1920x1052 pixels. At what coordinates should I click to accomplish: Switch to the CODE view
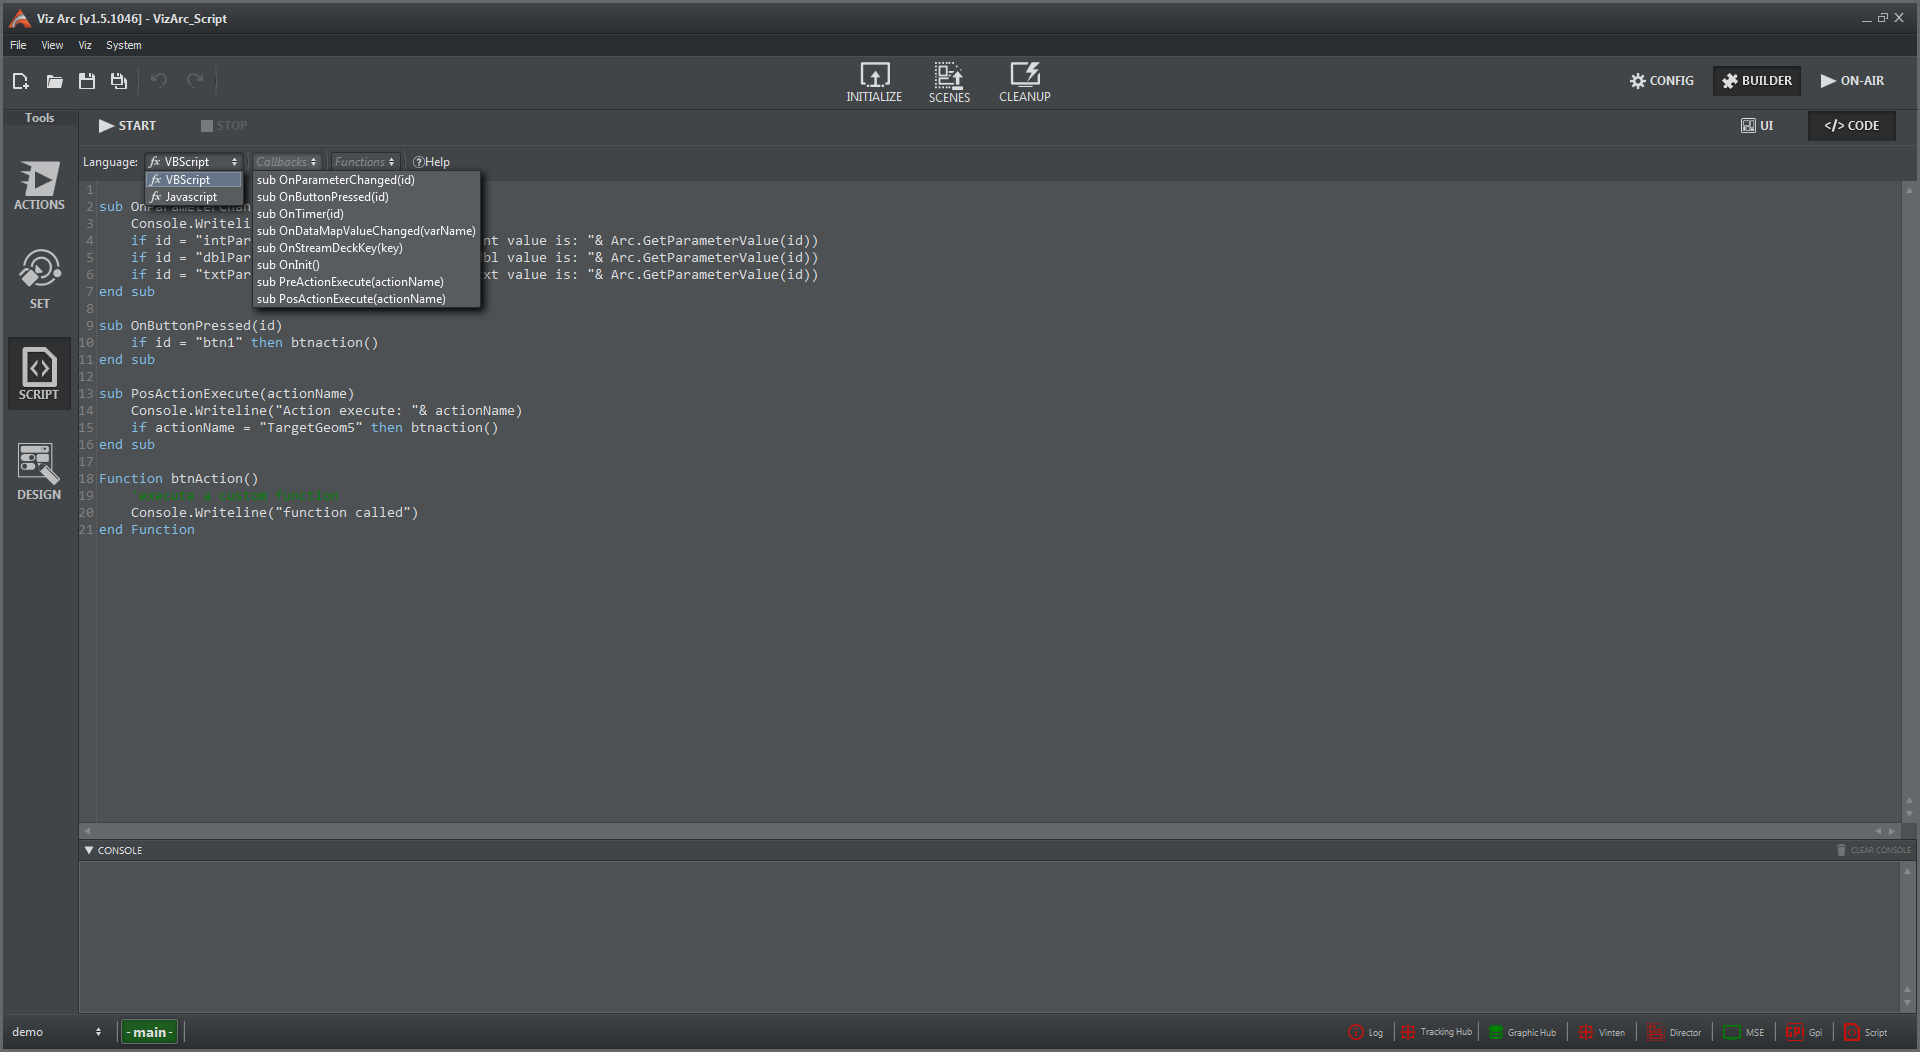point(1851,126)
